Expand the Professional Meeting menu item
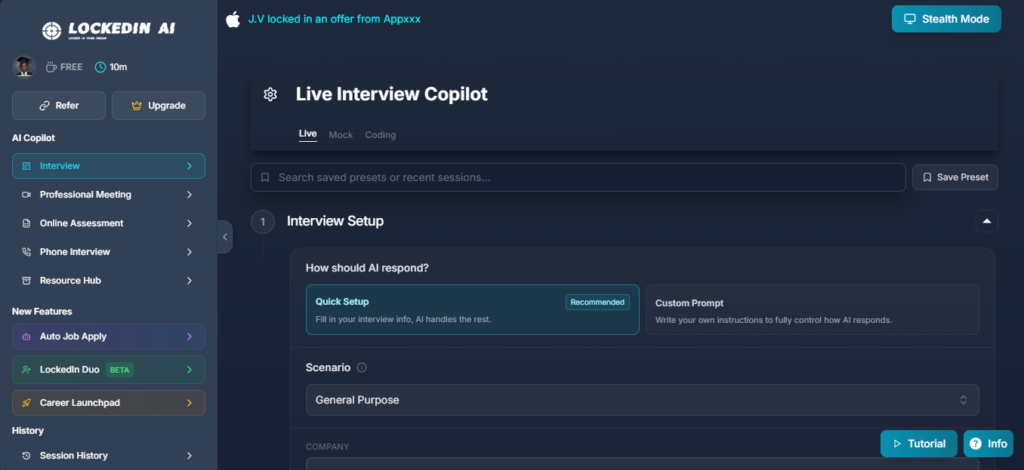Image resolution: width=1024 pixels, height=470 pixels. tap(108, 194)
